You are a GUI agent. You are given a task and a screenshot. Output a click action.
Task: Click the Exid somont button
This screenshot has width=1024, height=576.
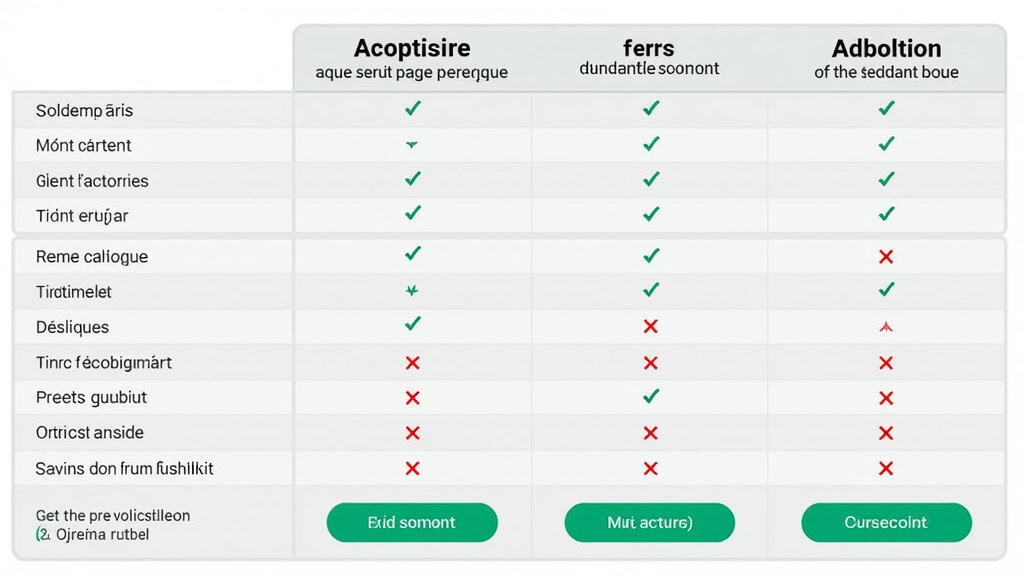click(x=412, y=522)
